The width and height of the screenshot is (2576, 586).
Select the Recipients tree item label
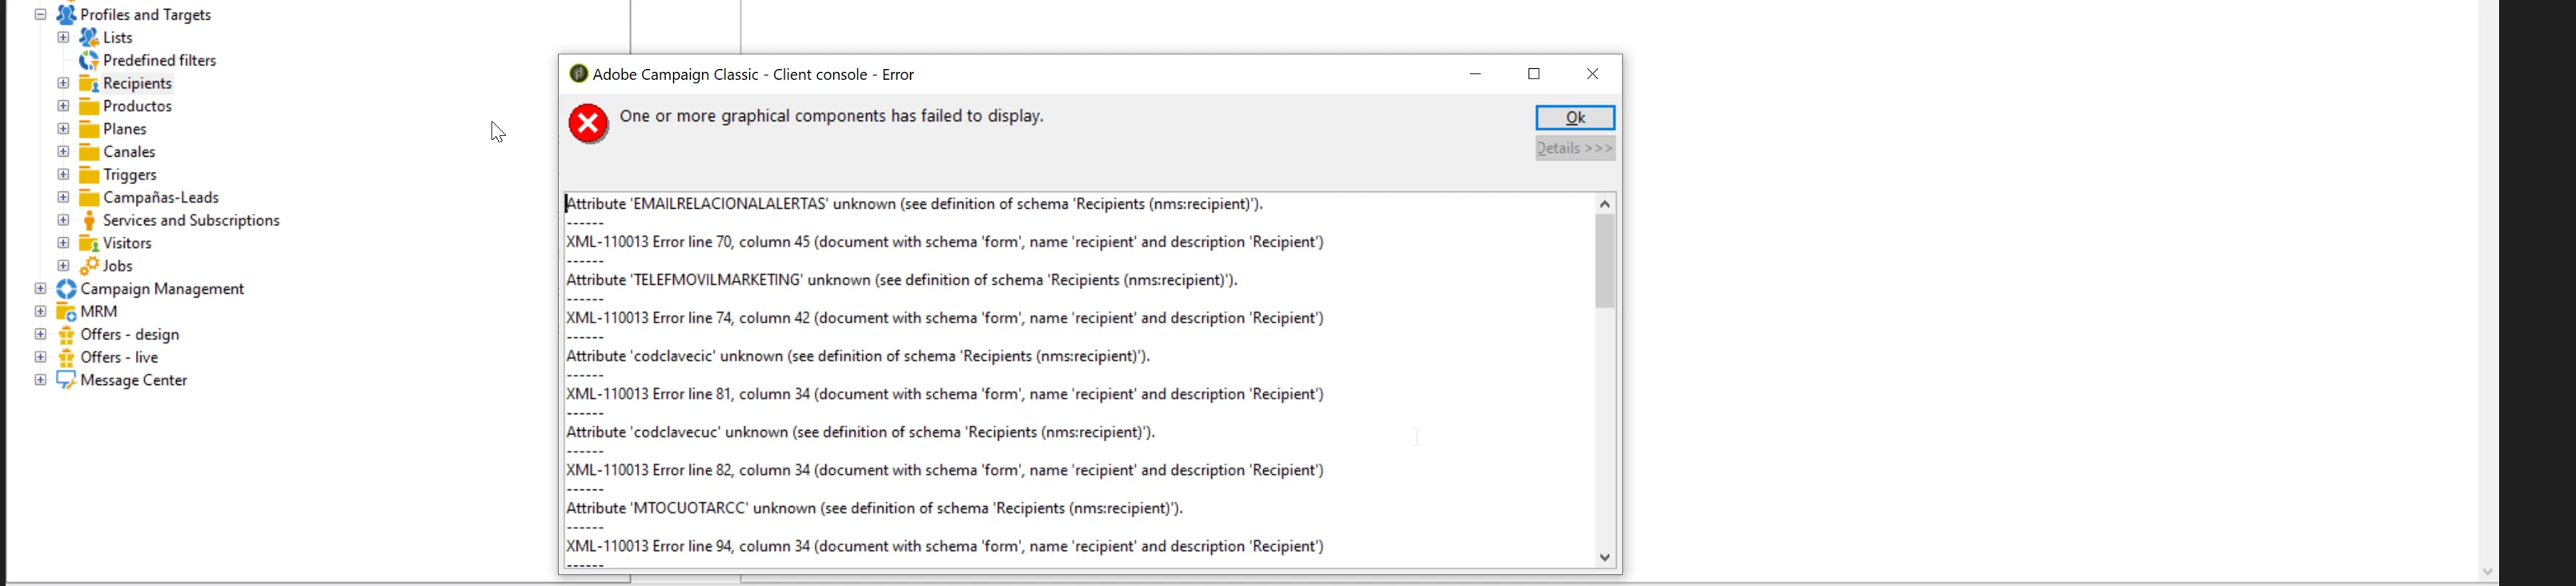(138, 83)
